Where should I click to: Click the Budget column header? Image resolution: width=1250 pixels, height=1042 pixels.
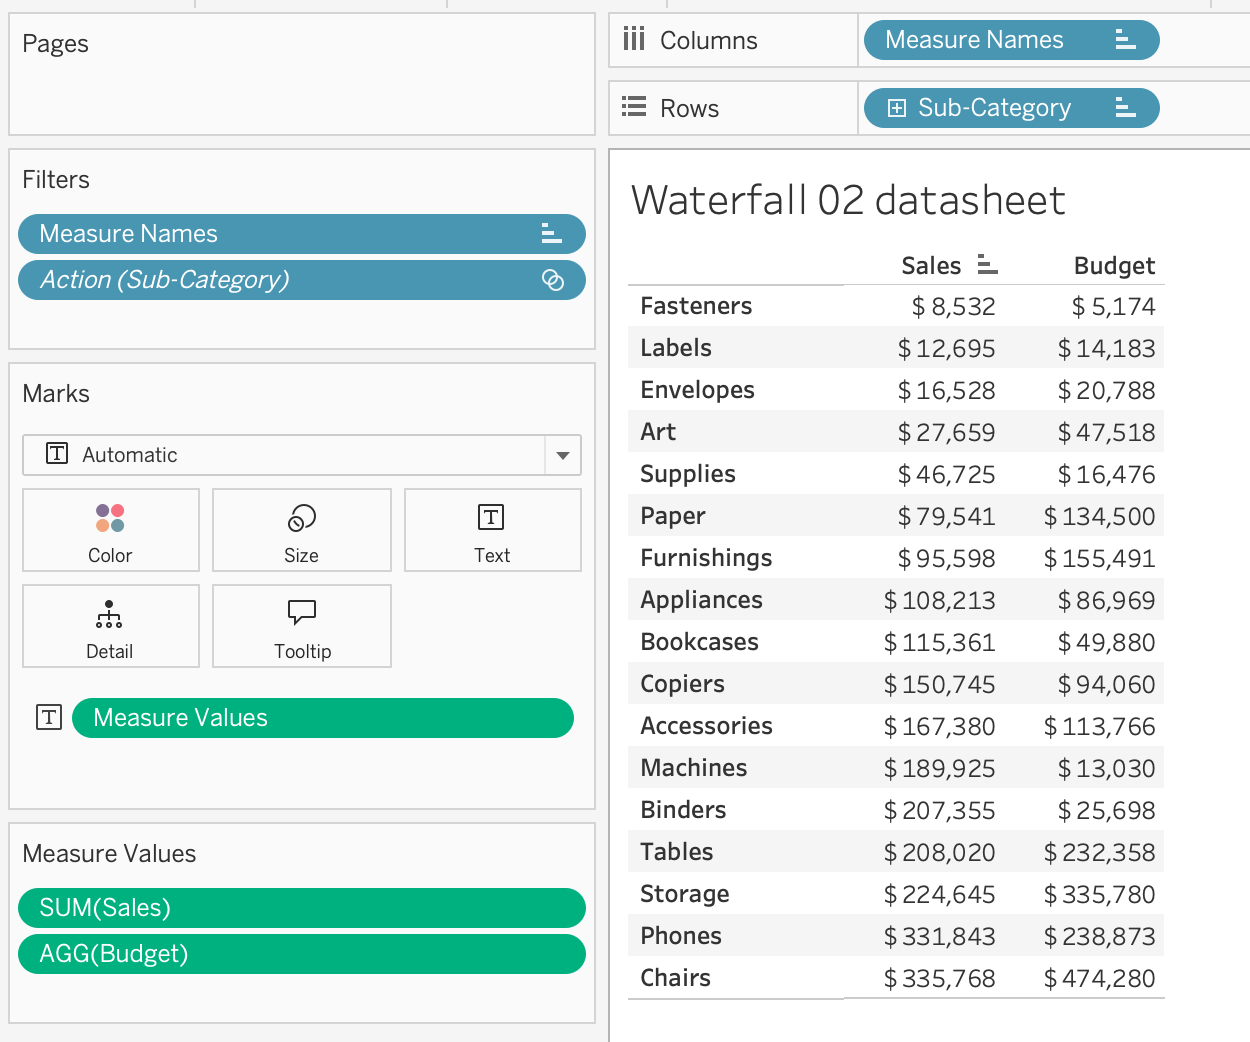click(1113, 266)
